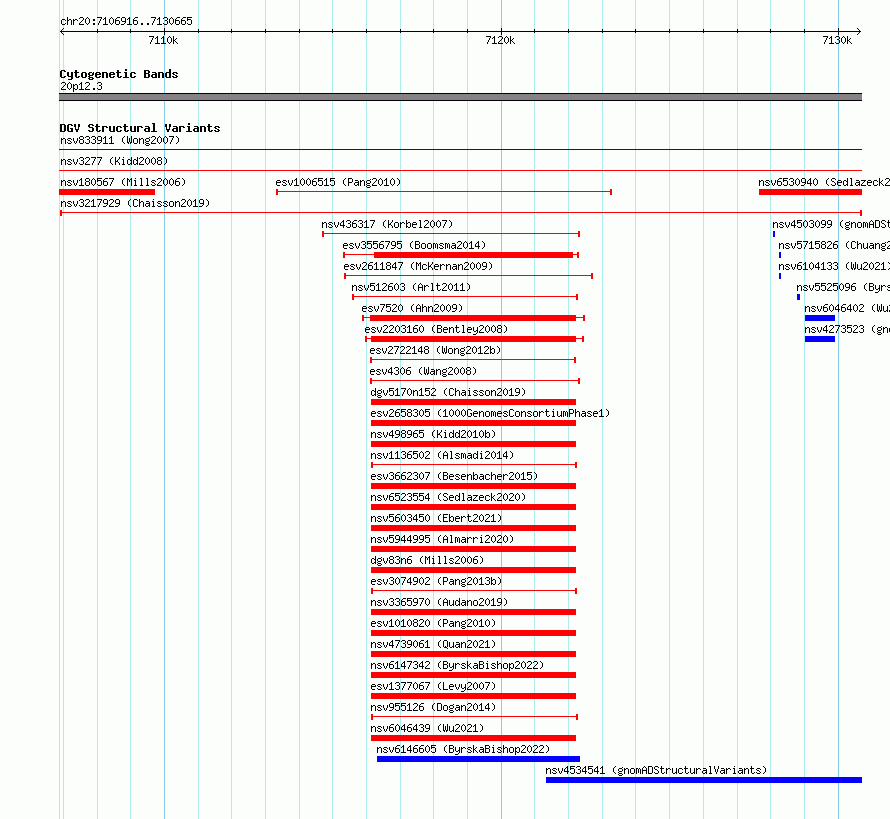
Task: Open the nsv5603450 (Ebert2021) label
Action: coord(436,518)
